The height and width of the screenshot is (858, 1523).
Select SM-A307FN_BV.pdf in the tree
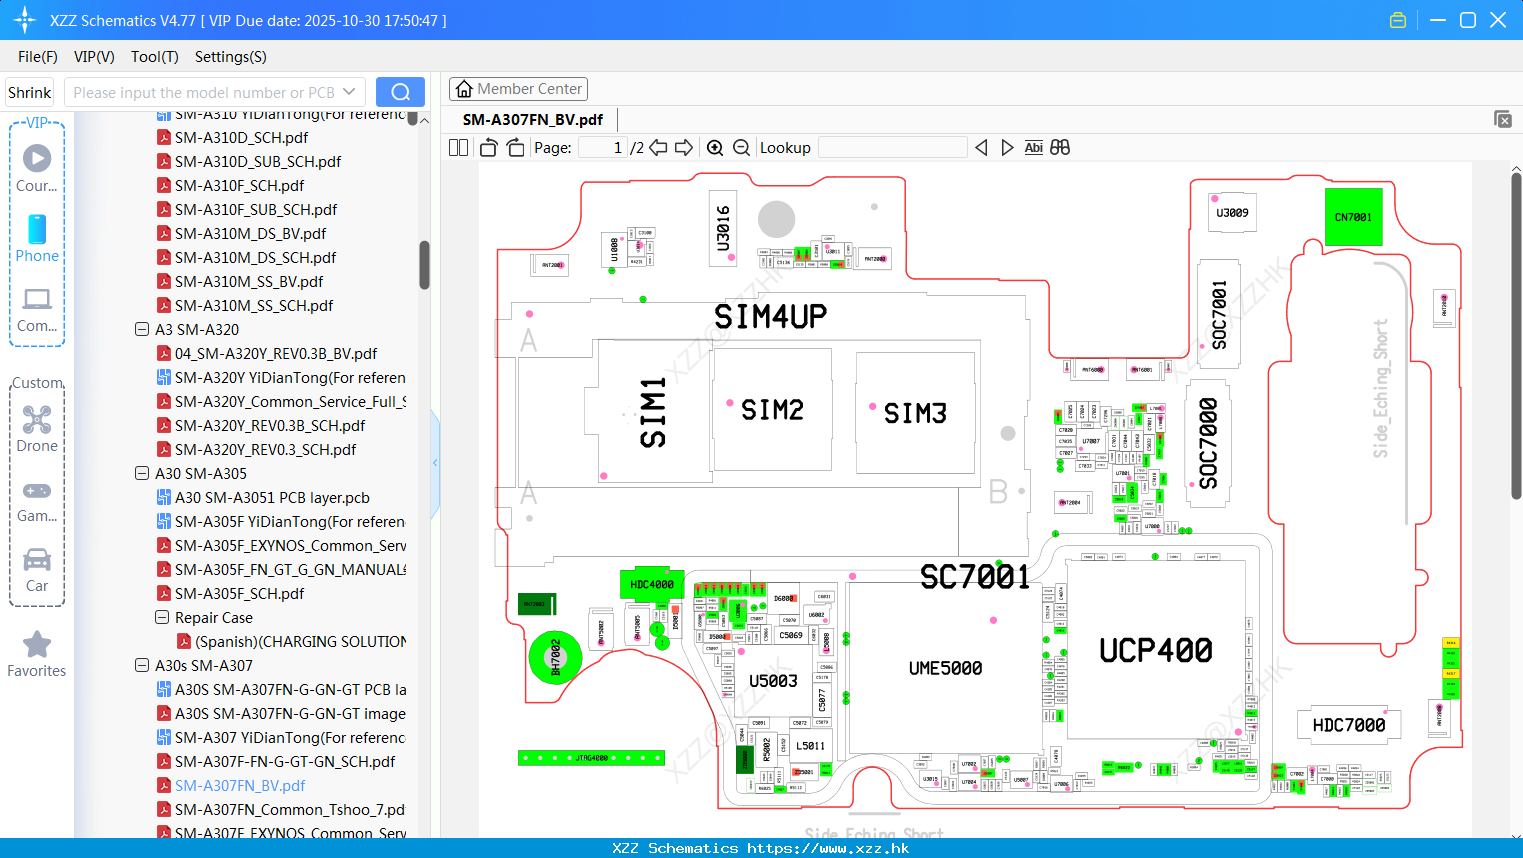[x=240, y=785]
